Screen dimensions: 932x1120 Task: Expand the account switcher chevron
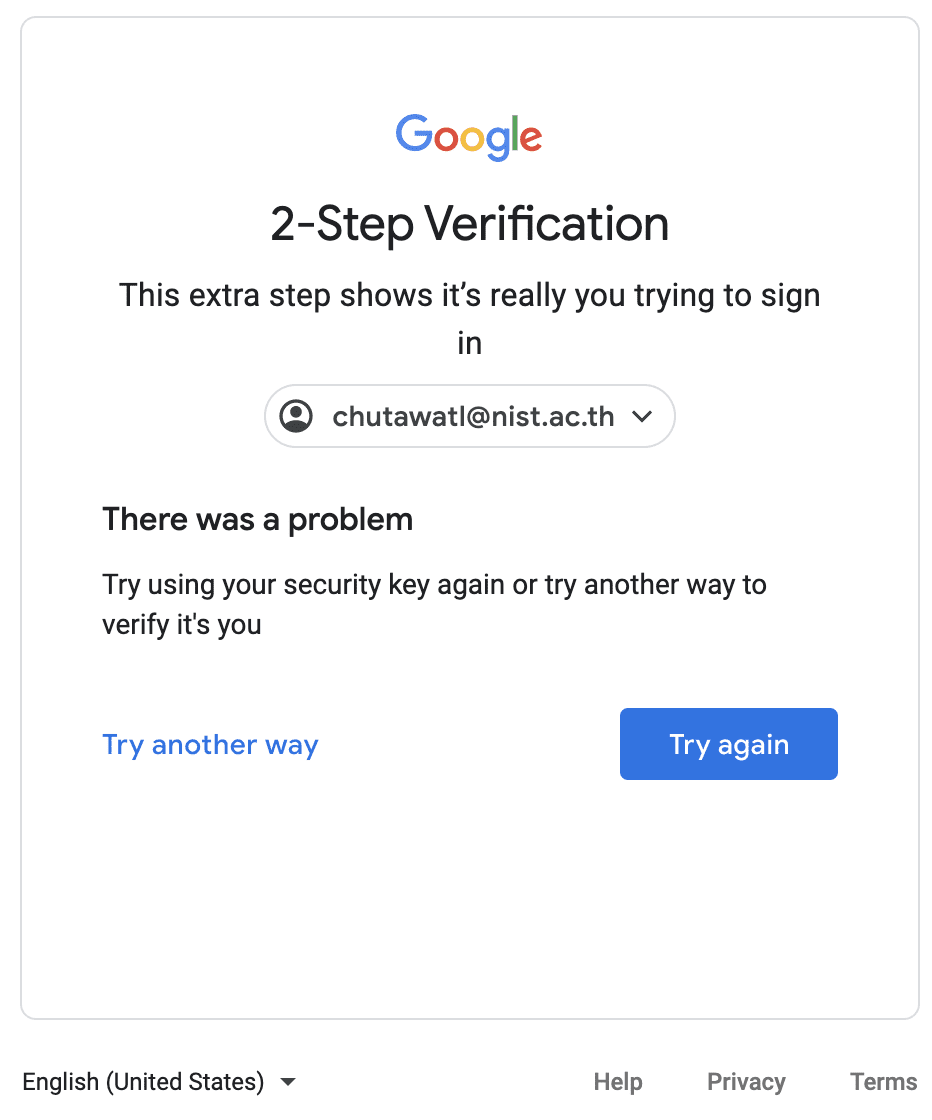pyautogui.click(x=643, y=416)
